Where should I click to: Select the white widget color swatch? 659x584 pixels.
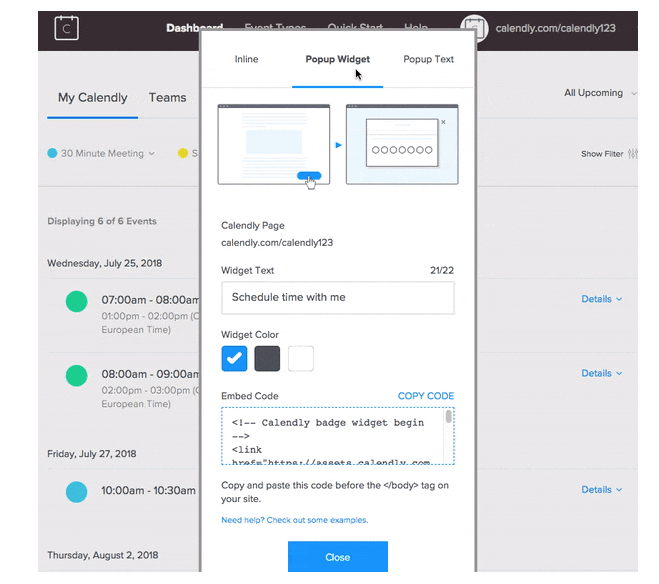[x=301, y=358]
